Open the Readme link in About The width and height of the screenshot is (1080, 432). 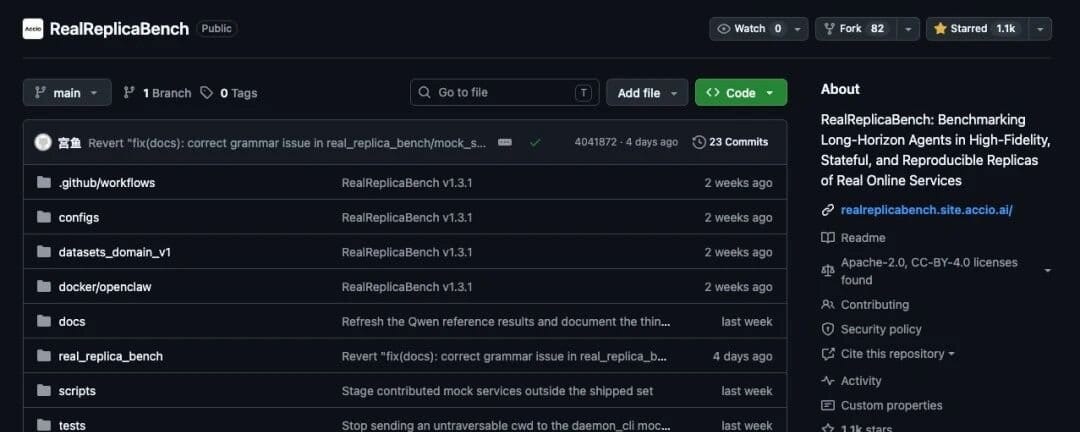tap(863, 238)
